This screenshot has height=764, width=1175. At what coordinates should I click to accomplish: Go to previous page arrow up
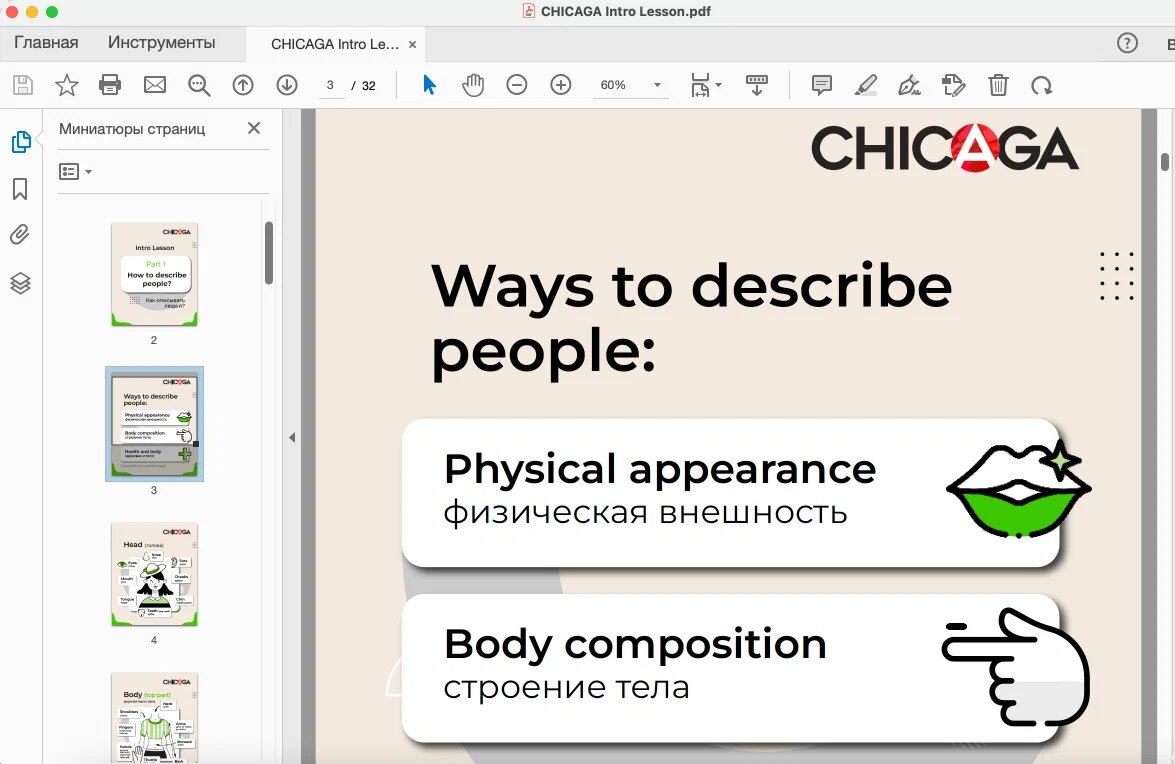[x=243, y=85]
